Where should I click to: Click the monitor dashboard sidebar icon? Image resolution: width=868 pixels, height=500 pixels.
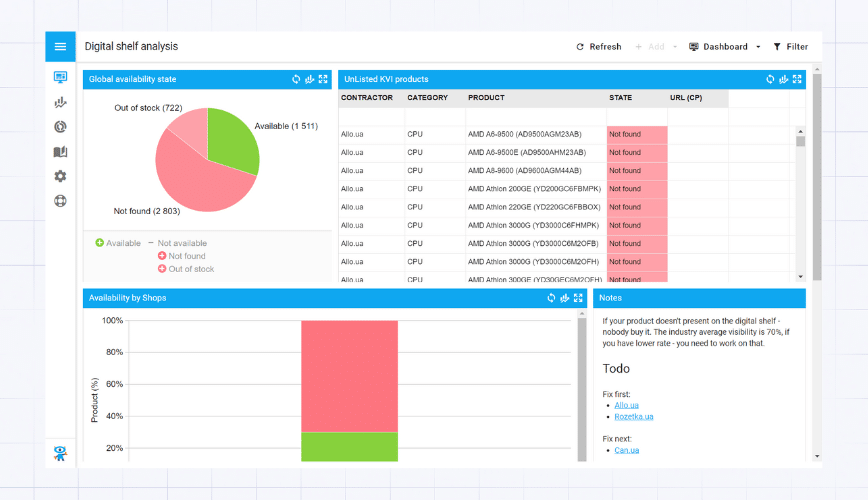(x=60, y=77)
